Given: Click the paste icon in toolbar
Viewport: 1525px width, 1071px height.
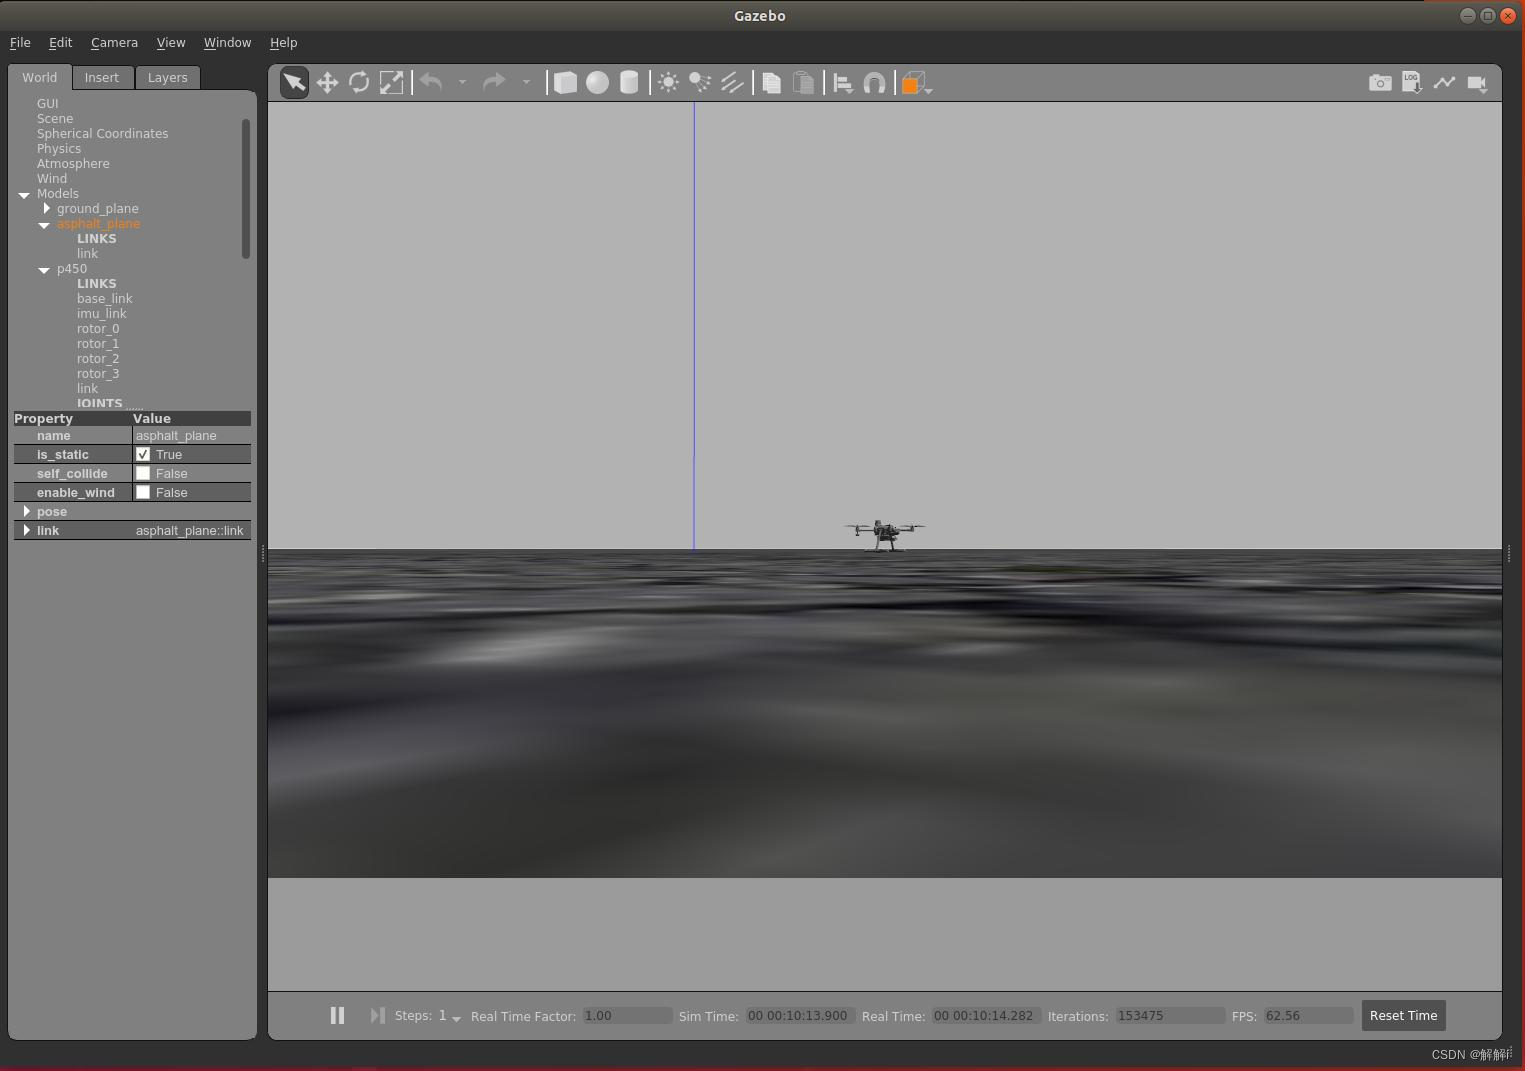Looking at the screenshot, I should click(803, 83).
